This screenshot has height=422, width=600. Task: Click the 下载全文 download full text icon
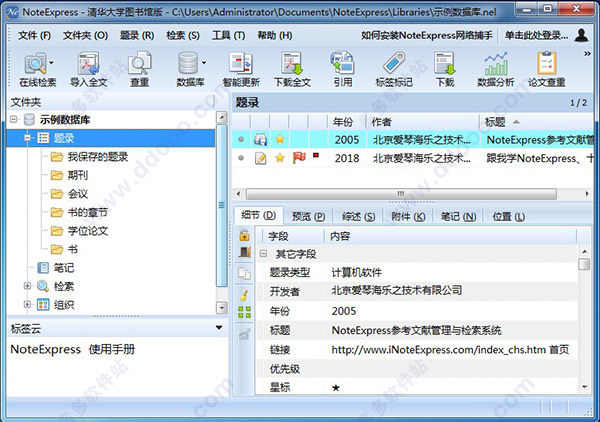(x=292, y=64)
